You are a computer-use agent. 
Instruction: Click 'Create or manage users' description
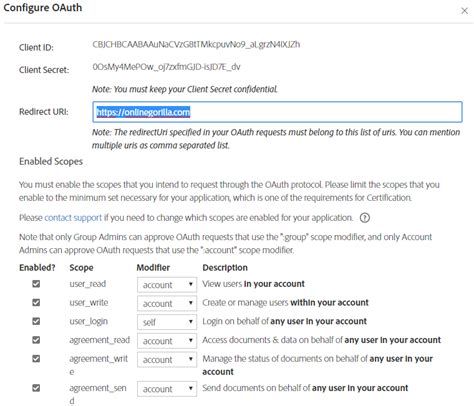(285, 302)
